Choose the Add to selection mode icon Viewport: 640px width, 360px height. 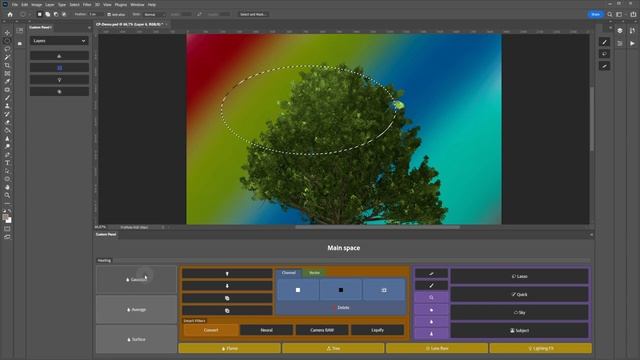click(48, 14)
